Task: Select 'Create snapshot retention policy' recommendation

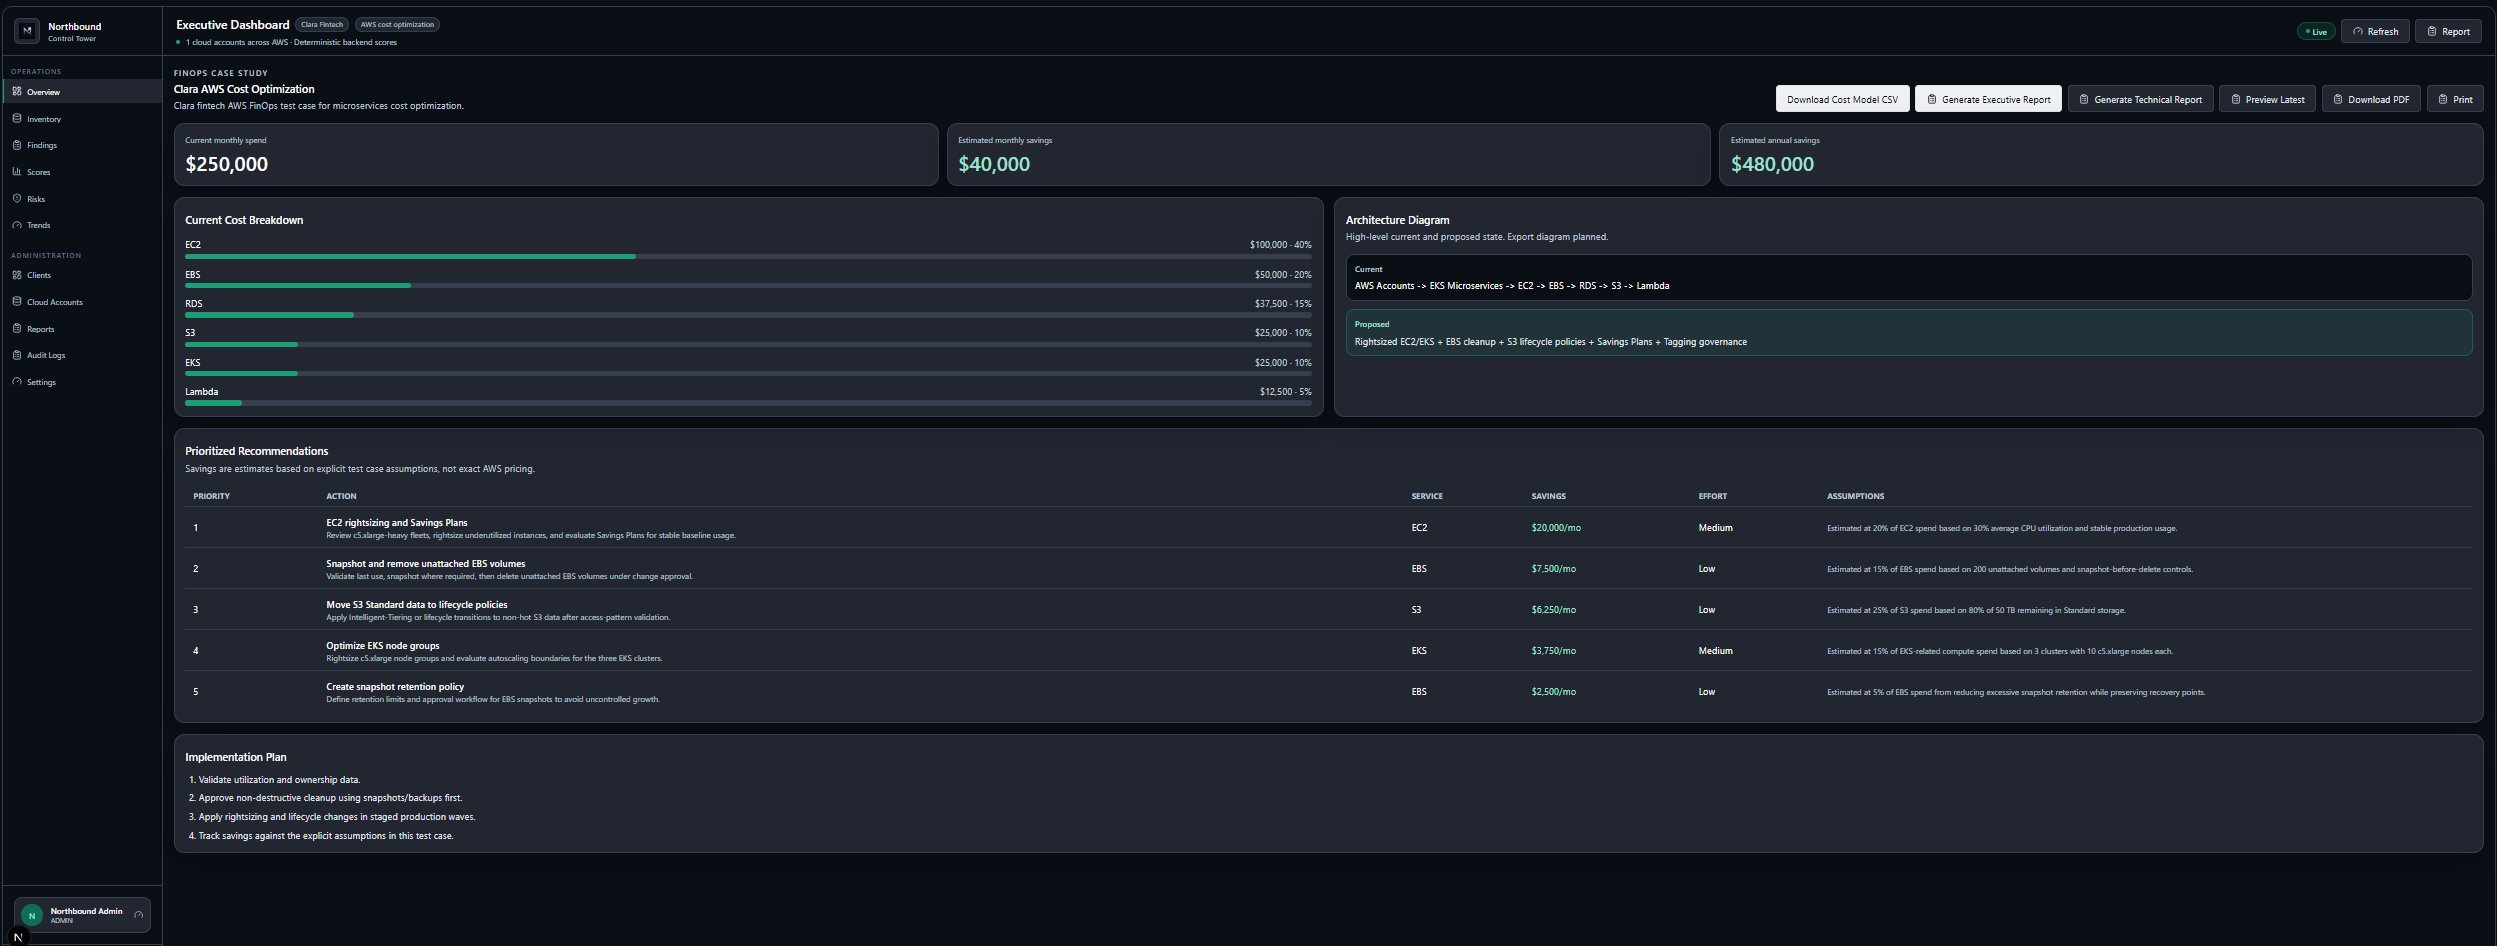Action: 1329,692
